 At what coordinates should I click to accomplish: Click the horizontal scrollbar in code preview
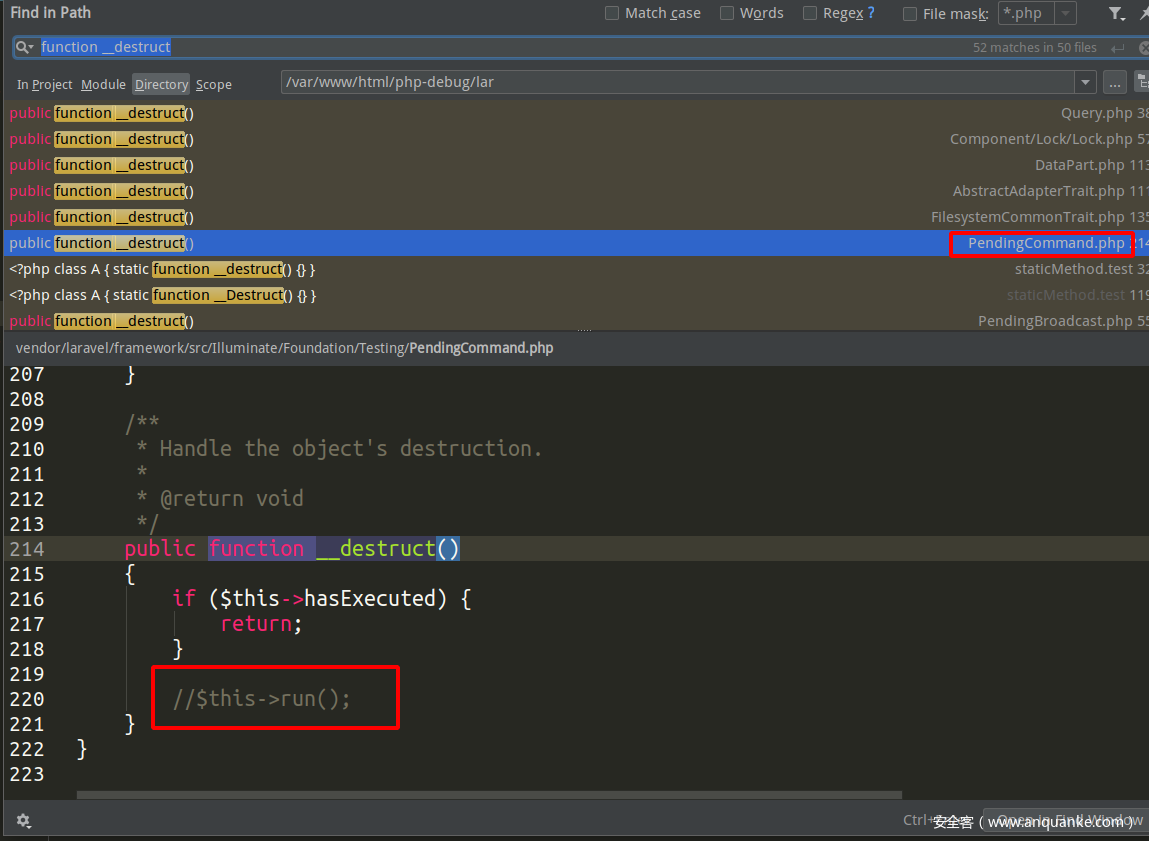(x=488, y=795)
